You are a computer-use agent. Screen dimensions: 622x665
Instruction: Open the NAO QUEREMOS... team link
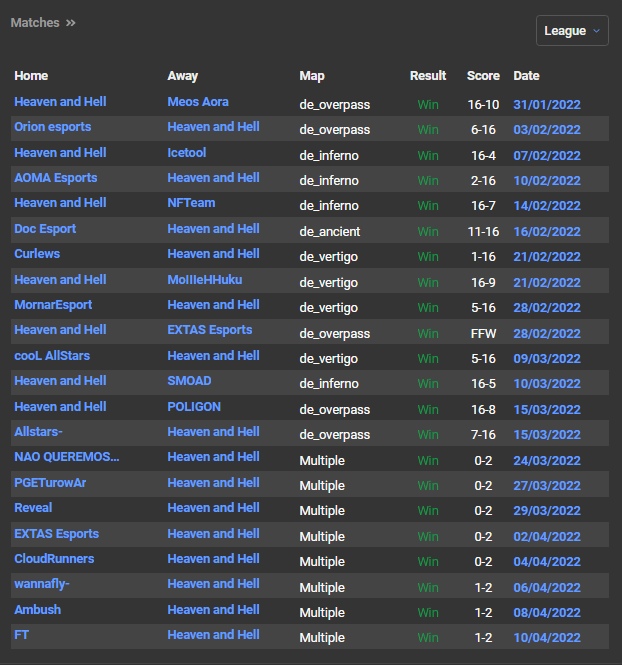(x=67, y=456)
